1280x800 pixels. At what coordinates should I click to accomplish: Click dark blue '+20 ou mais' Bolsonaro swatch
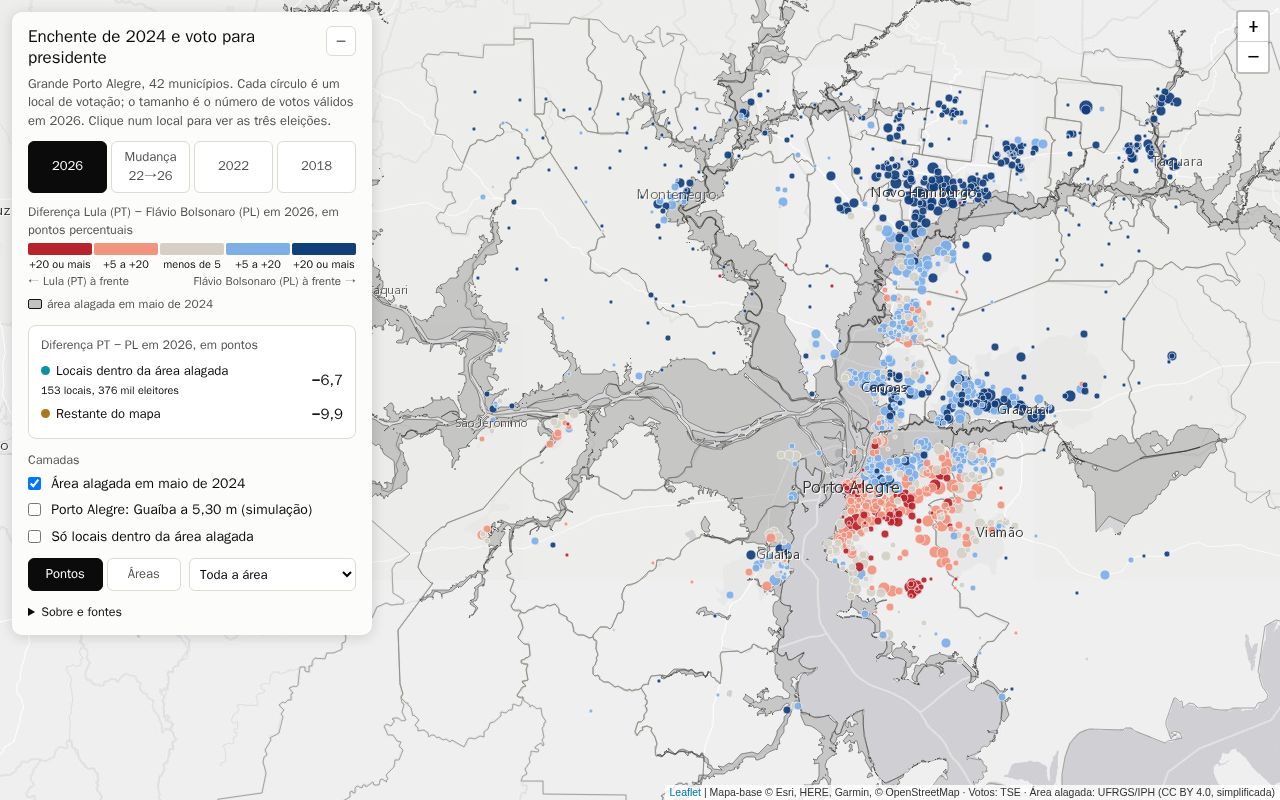(324, 249)
